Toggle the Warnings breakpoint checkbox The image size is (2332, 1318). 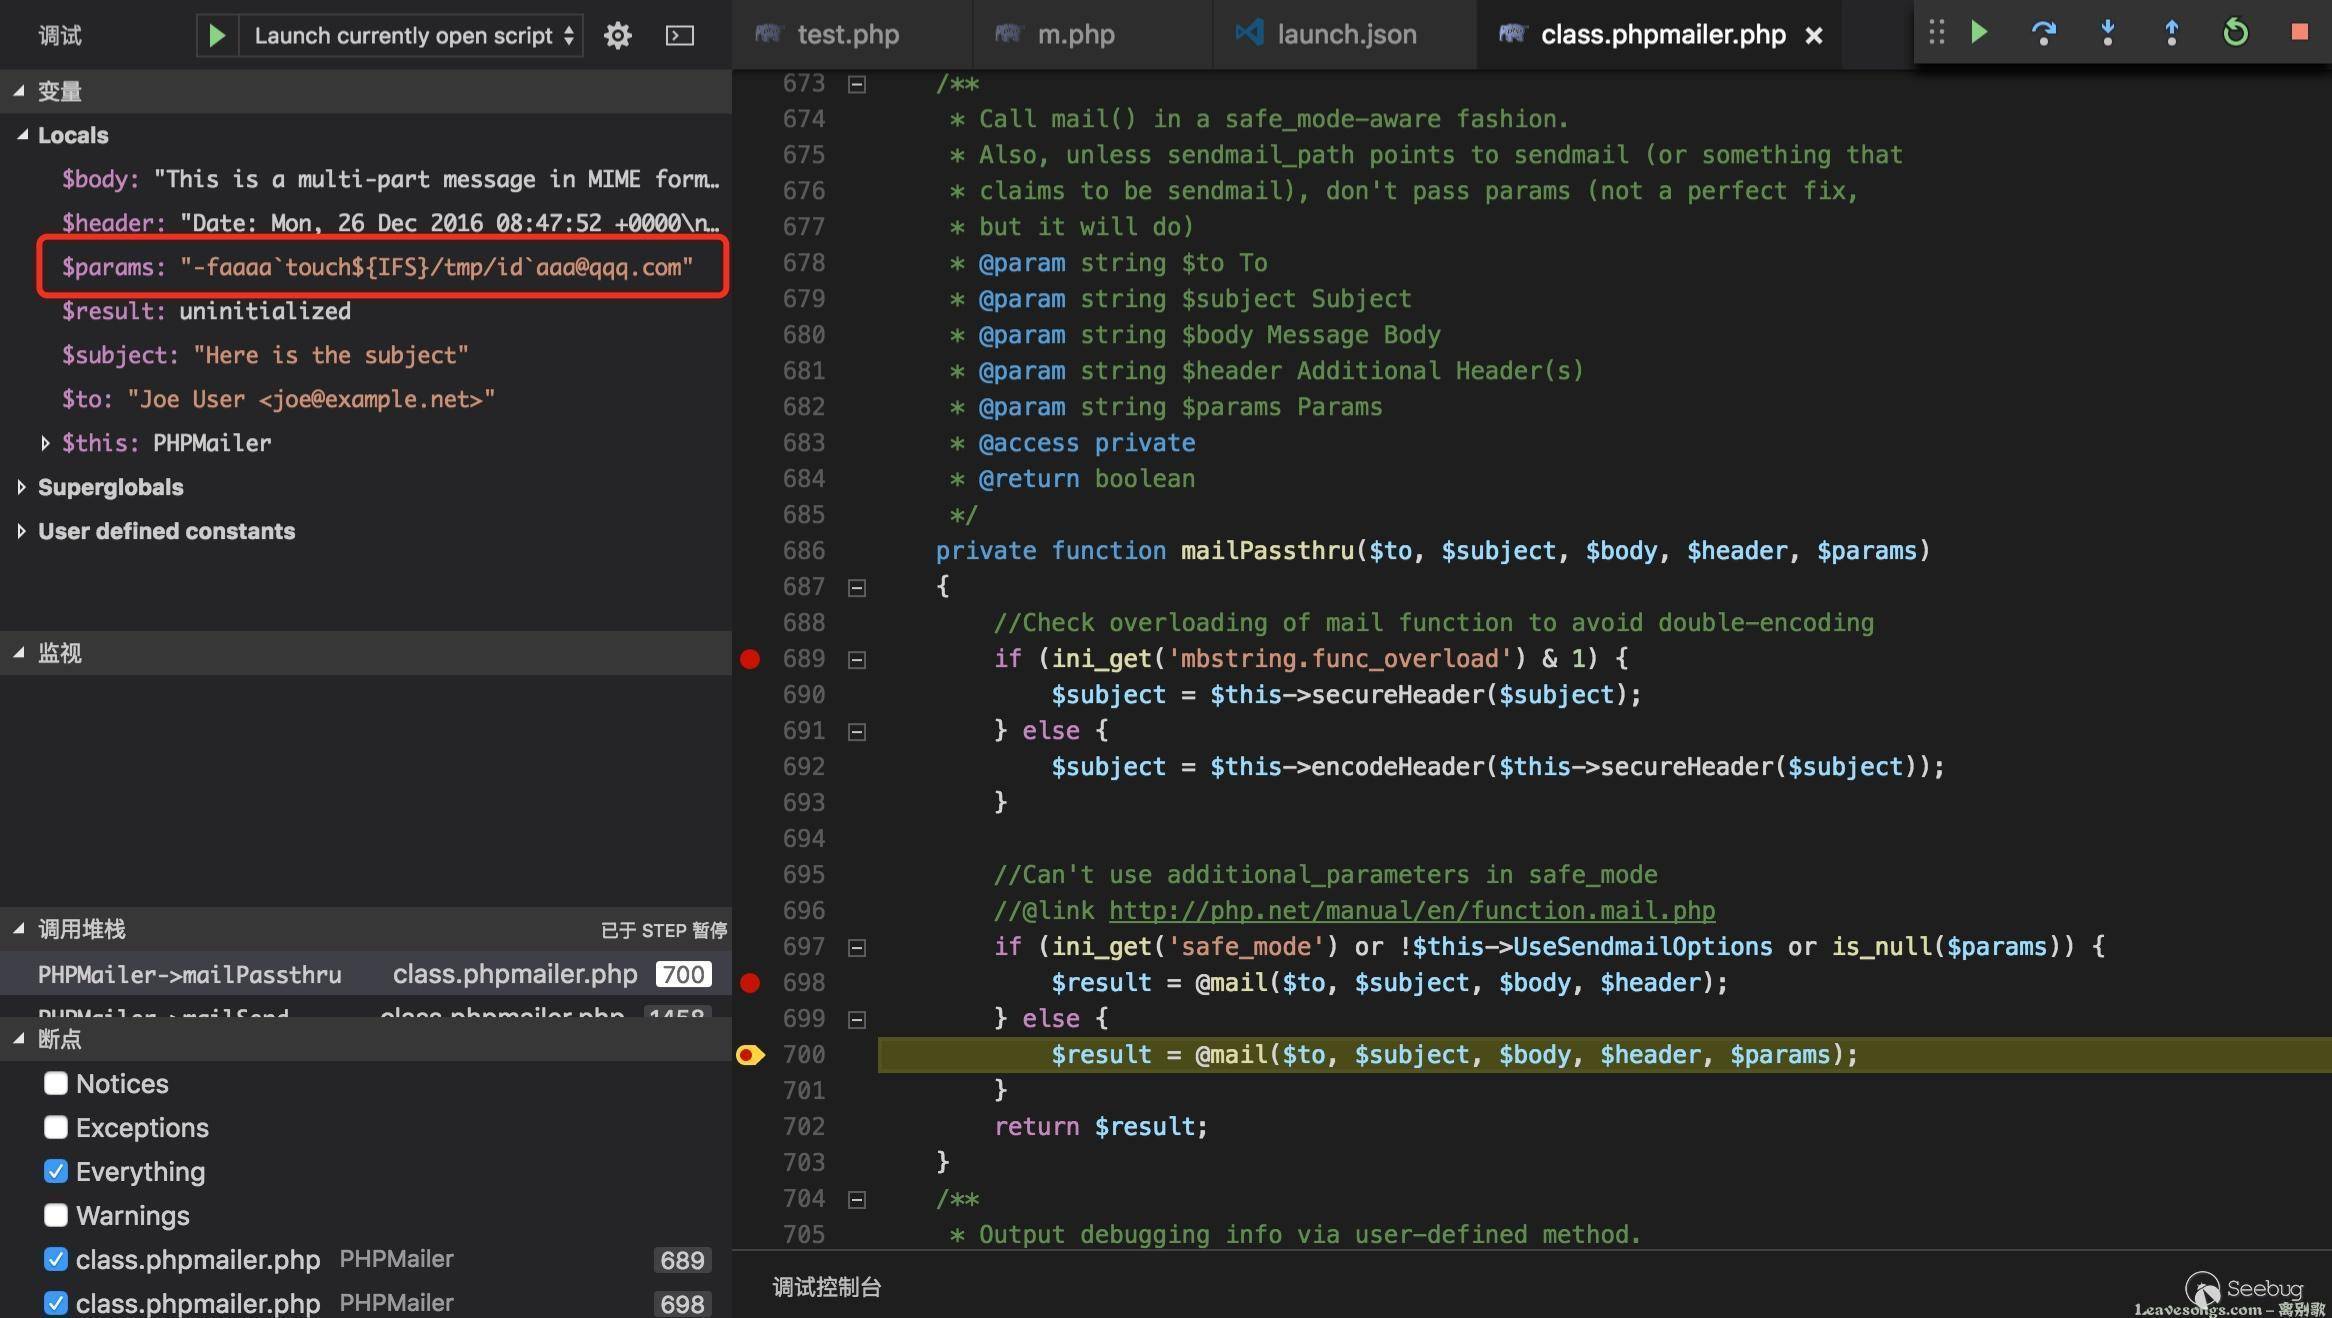(56, 1214)
